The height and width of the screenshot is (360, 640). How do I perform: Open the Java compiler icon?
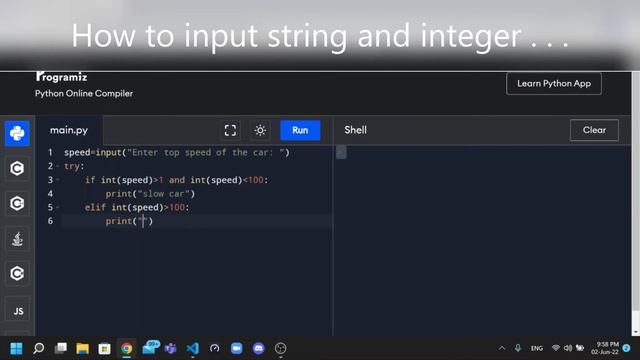click(x=17, y=238)
